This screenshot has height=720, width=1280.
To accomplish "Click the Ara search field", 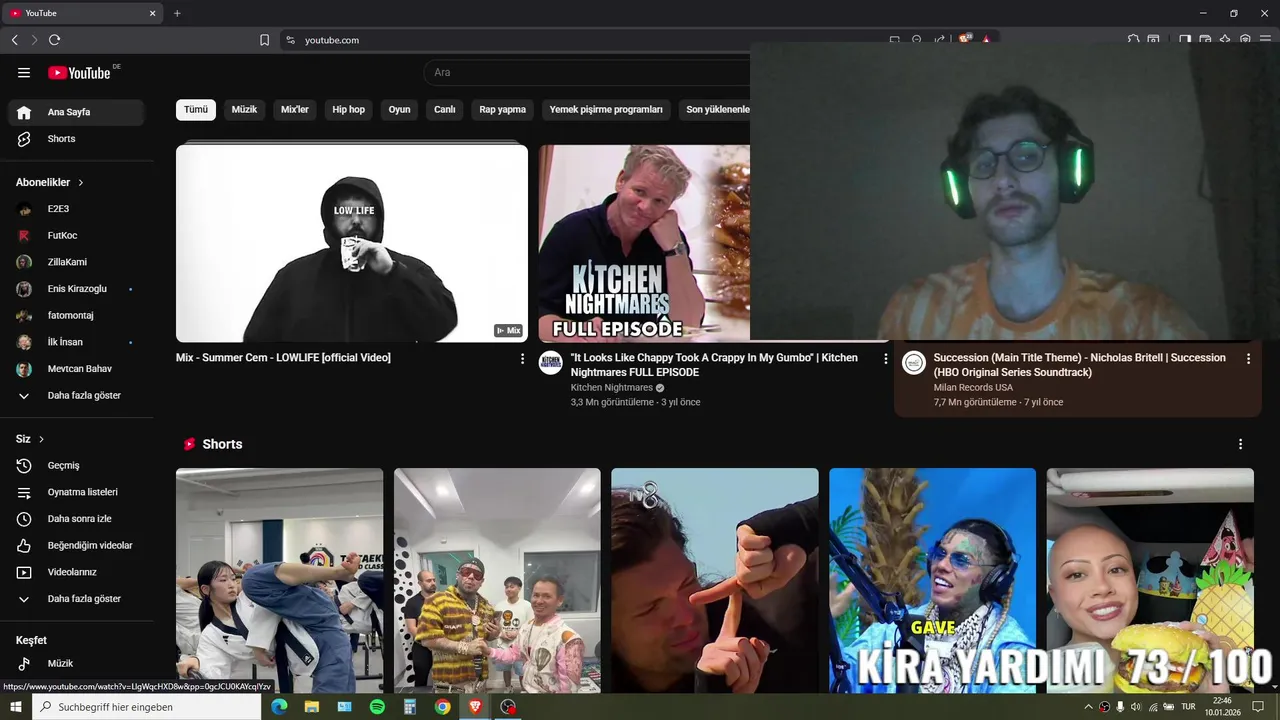I will (x=587, y=72).
